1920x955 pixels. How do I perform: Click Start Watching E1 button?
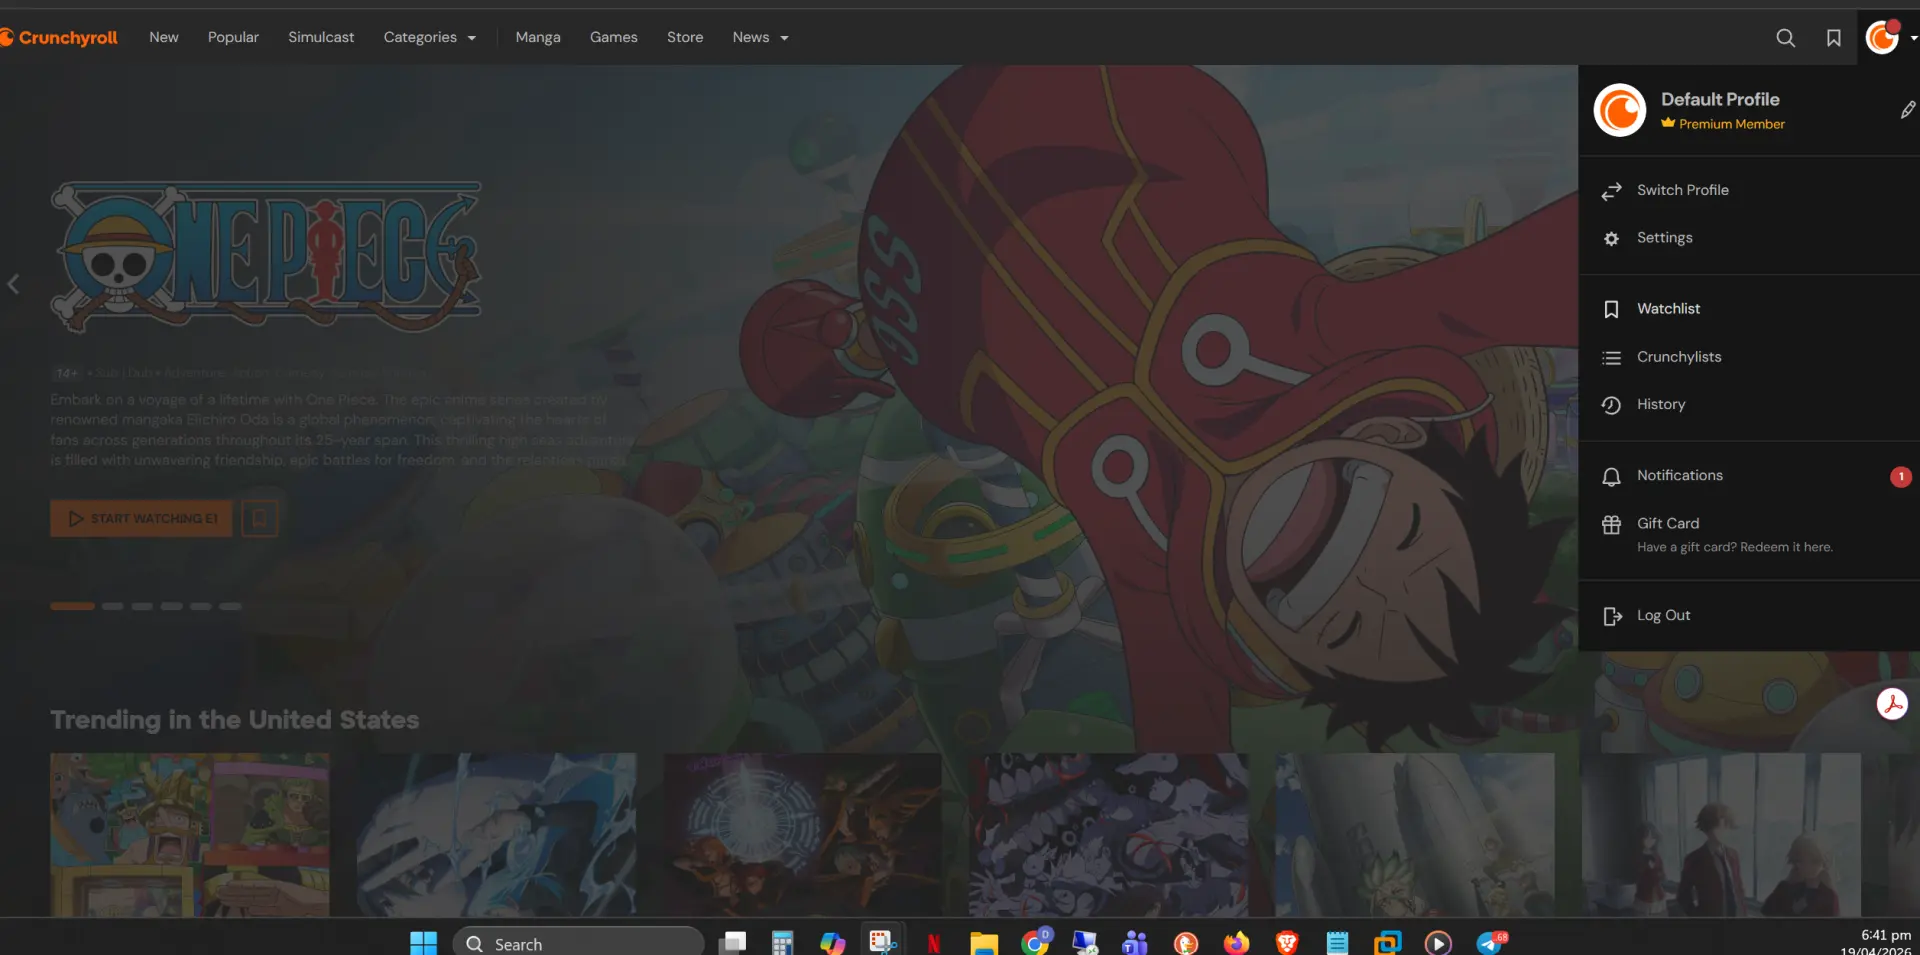pos(141,519)
